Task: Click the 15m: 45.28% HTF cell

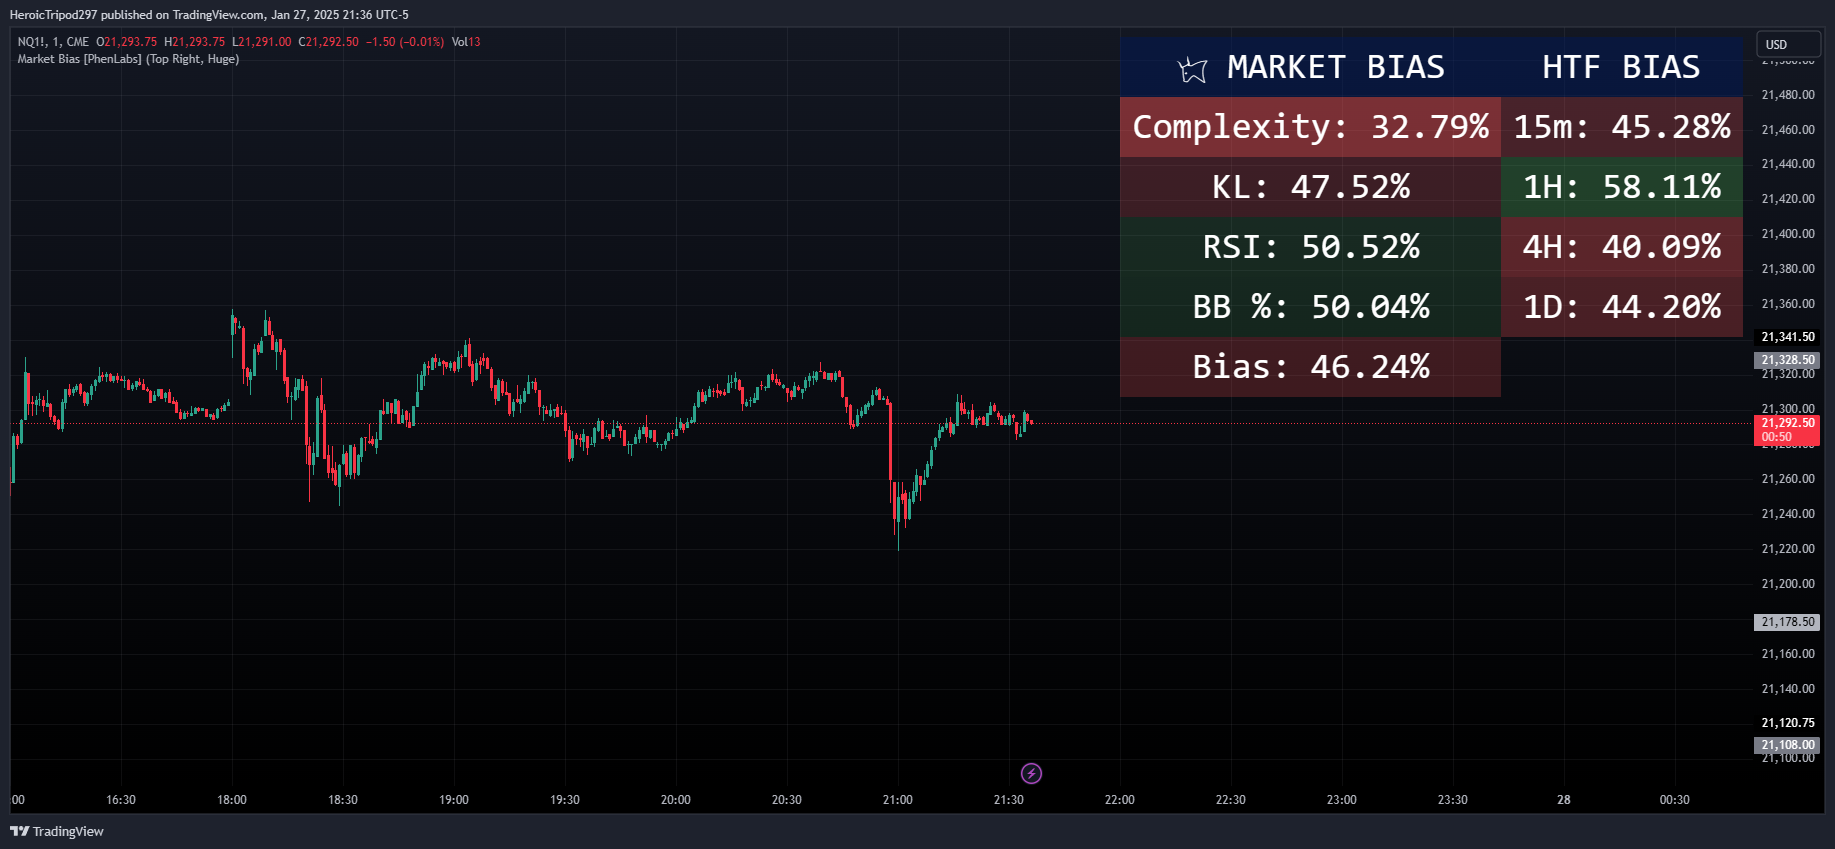Action: 1622,127
